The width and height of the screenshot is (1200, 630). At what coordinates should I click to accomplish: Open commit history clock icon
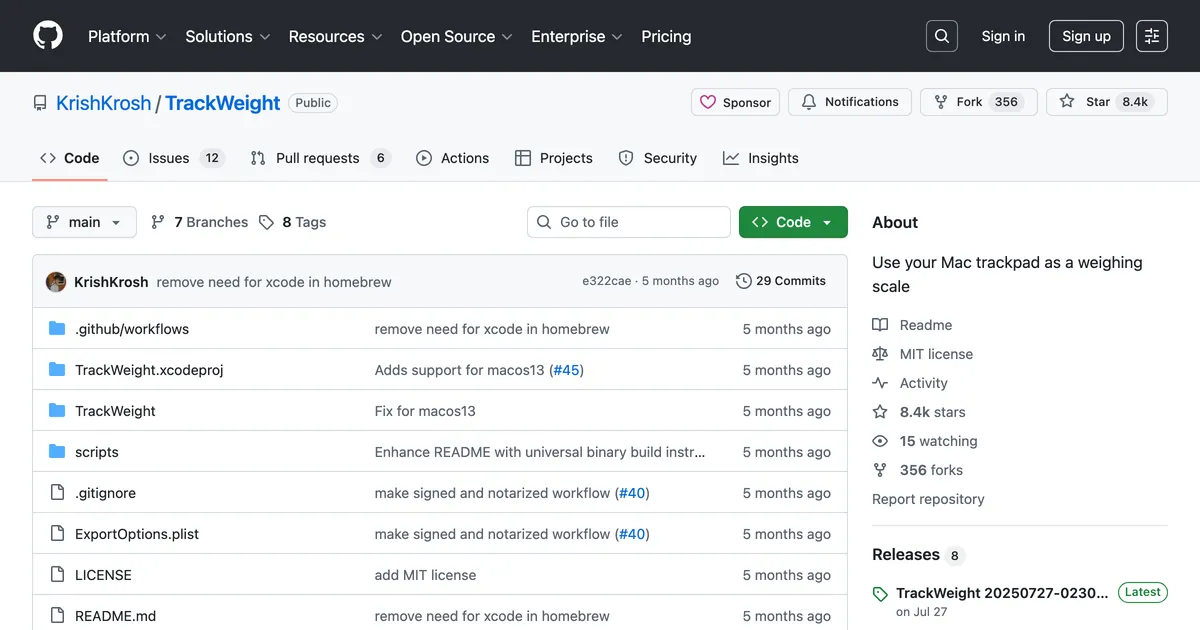[x=744, y=281]
